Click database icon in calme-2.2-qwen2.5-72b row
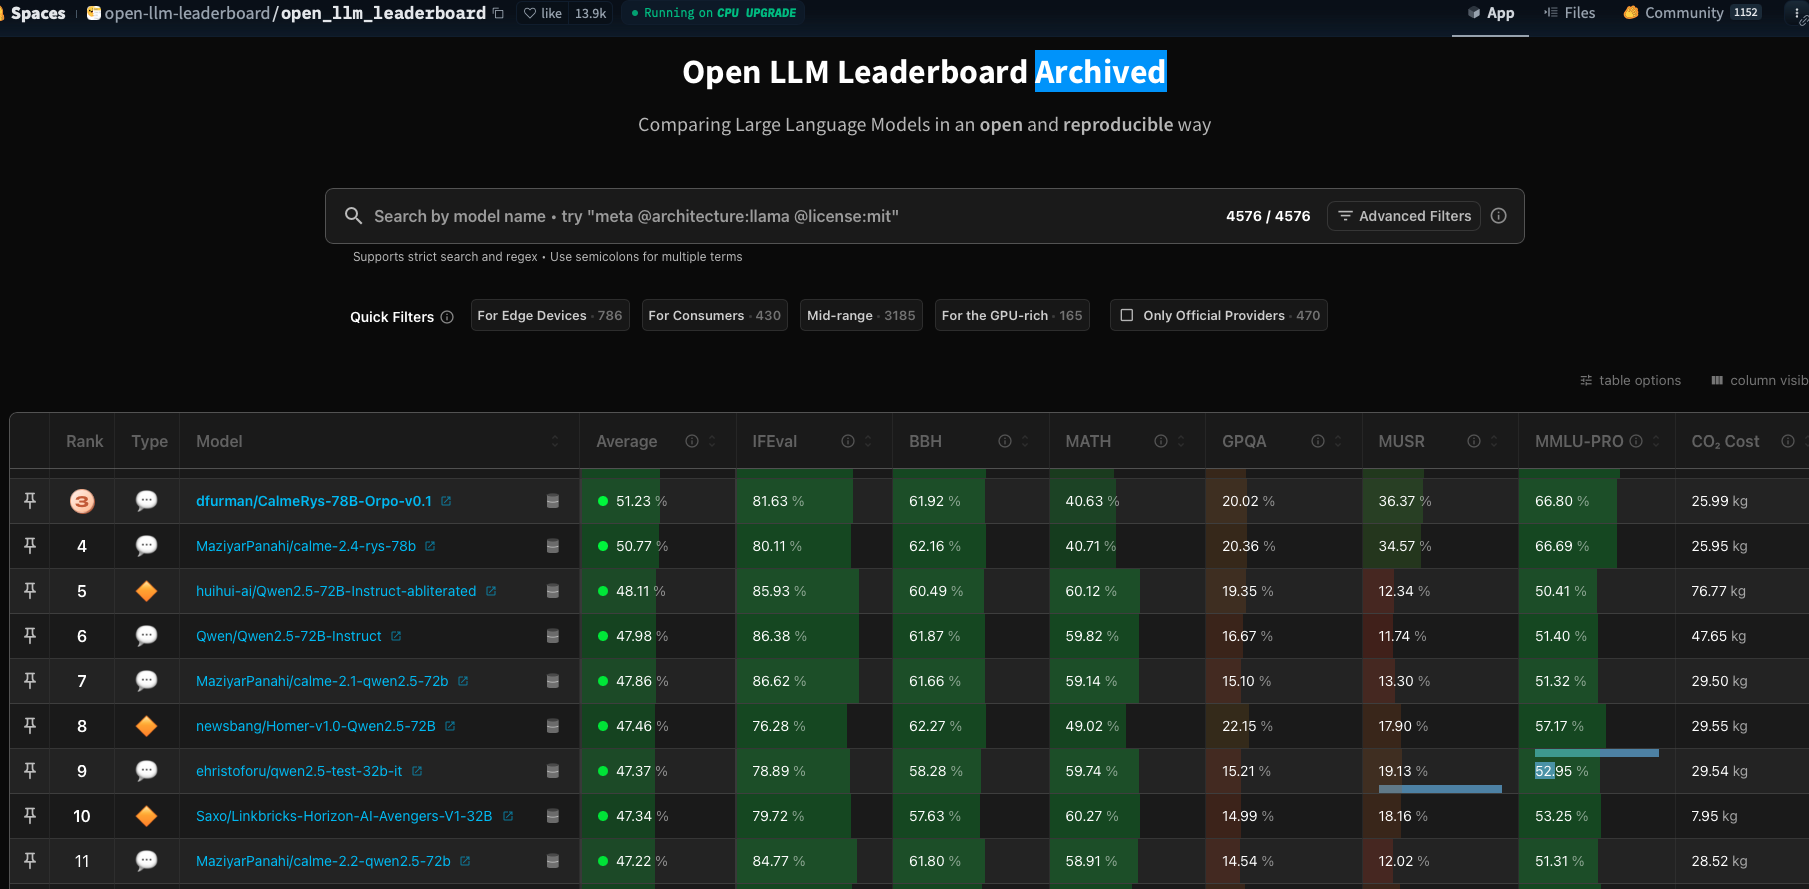This screenshot has height=889, width=1809. pyautogui.click(x=553, y=861)
